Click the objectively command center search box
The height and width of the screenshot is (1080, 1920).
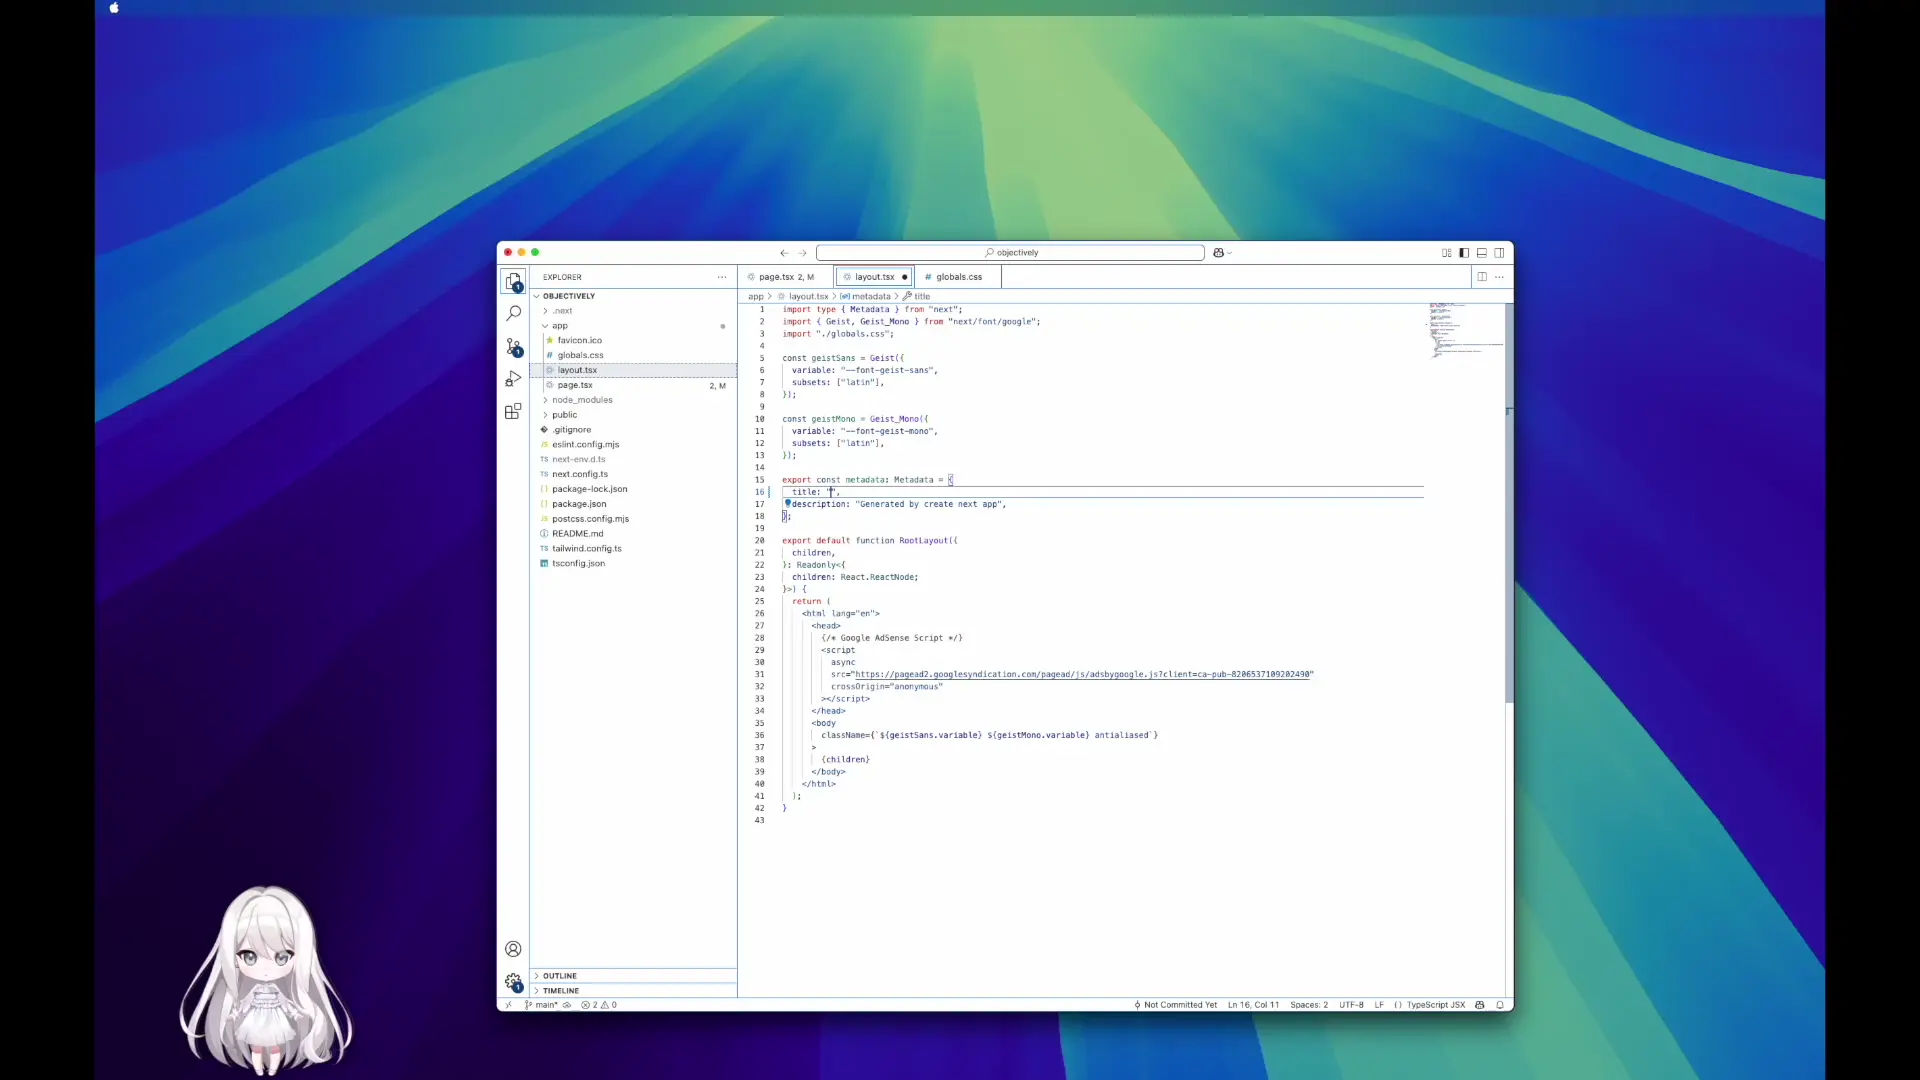tap(1010, 253)
